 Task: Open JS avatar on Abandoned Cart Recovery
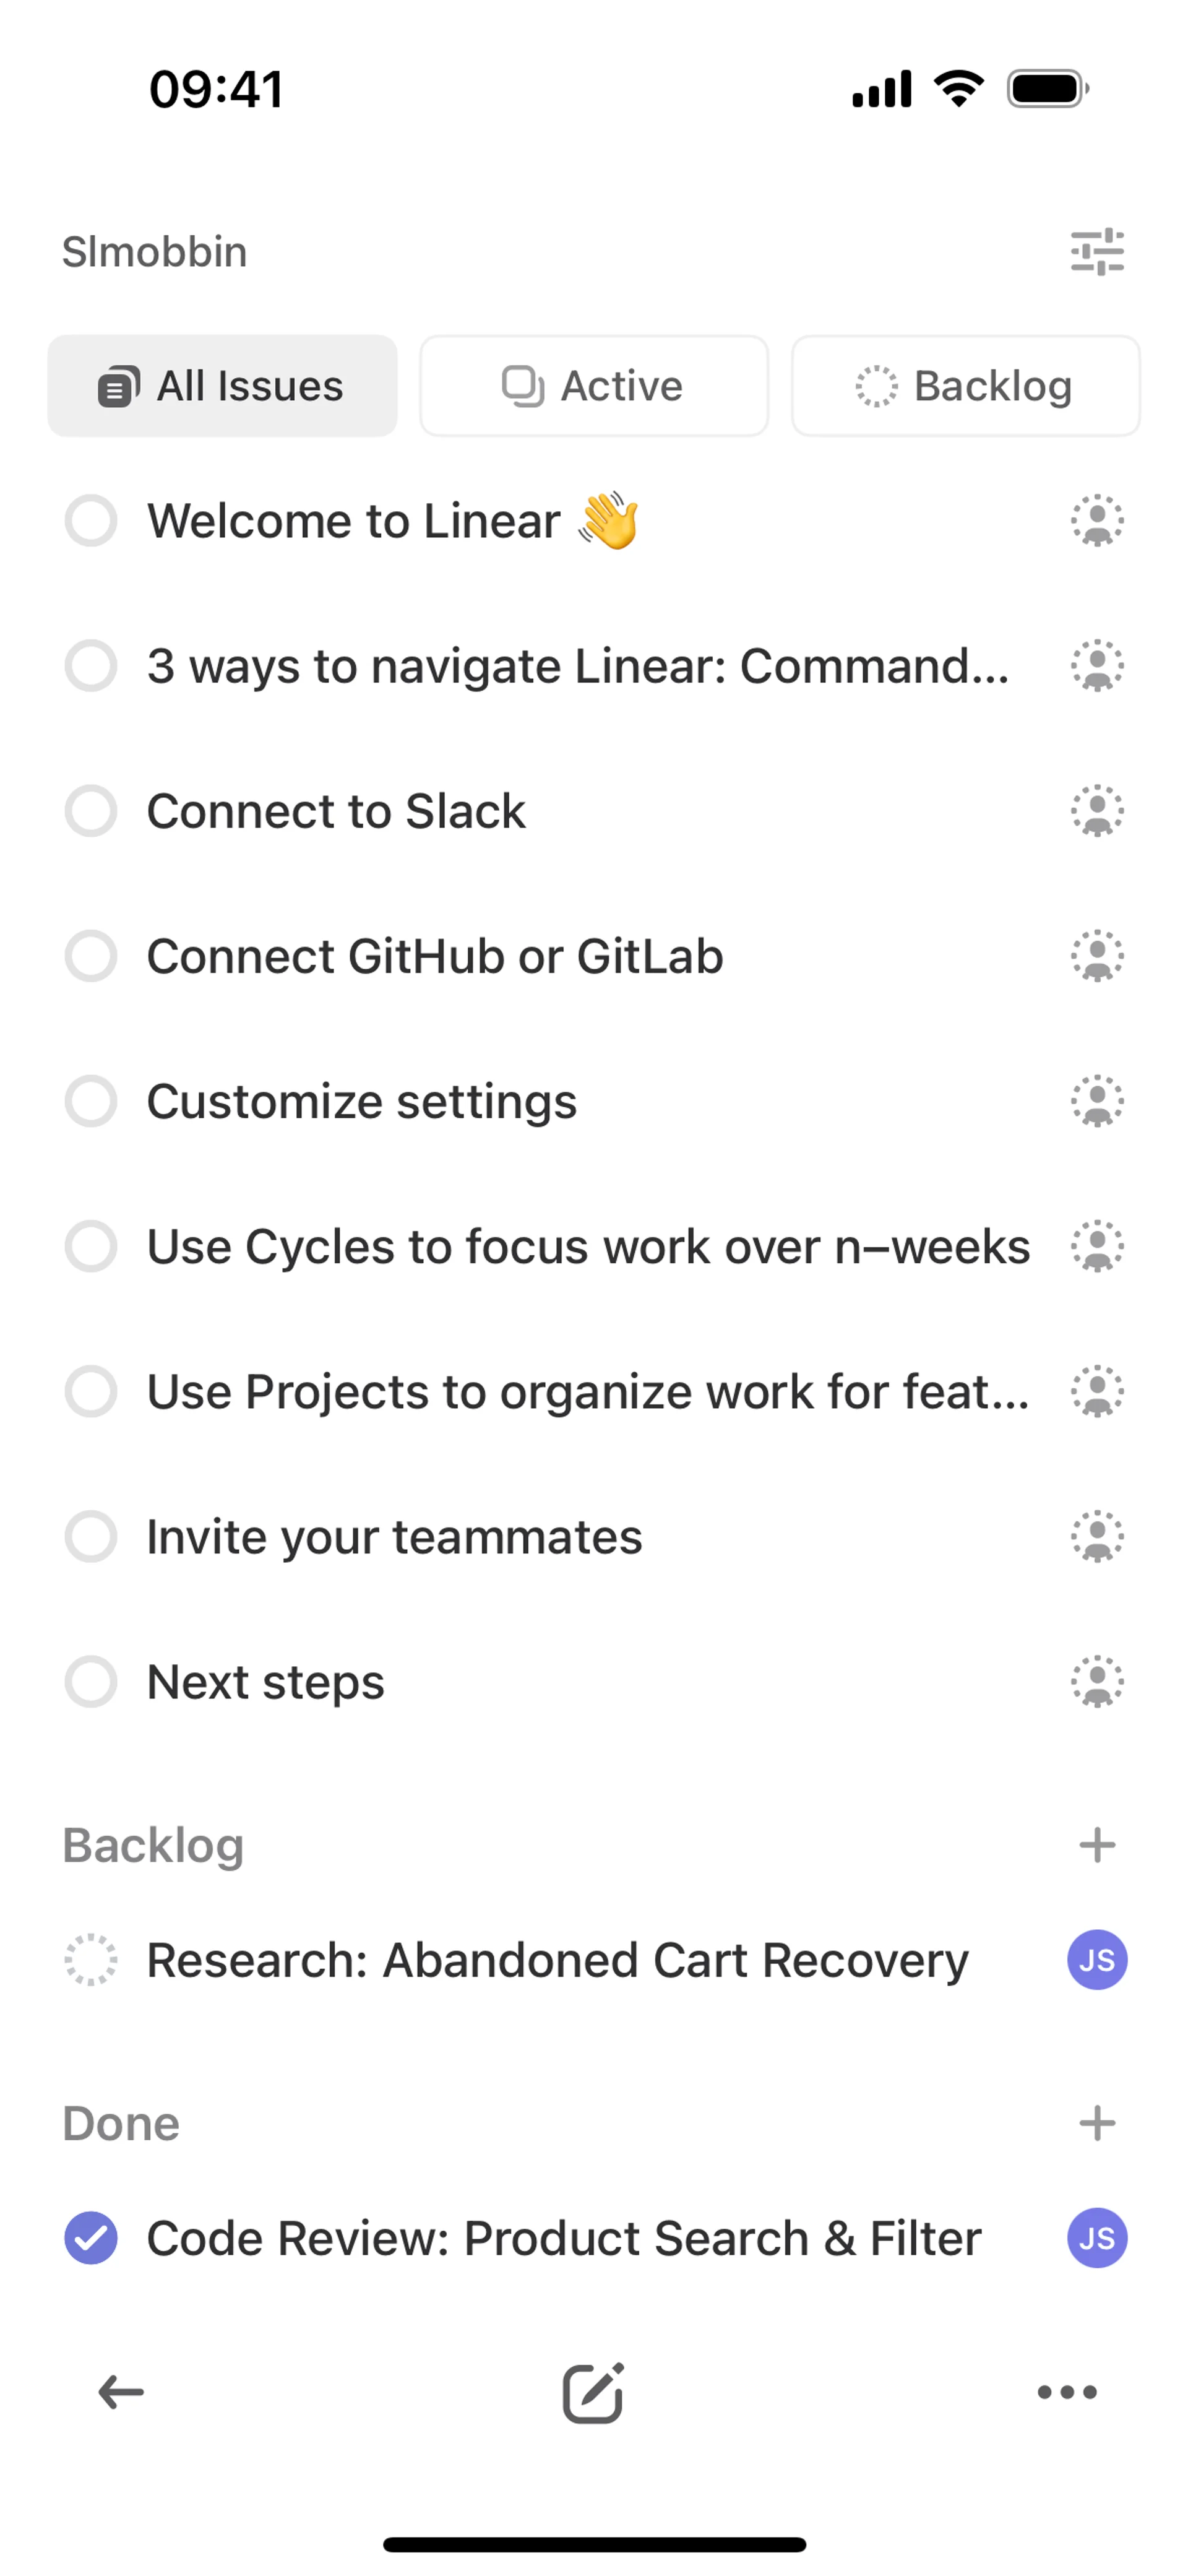tap(1097, 1960)
